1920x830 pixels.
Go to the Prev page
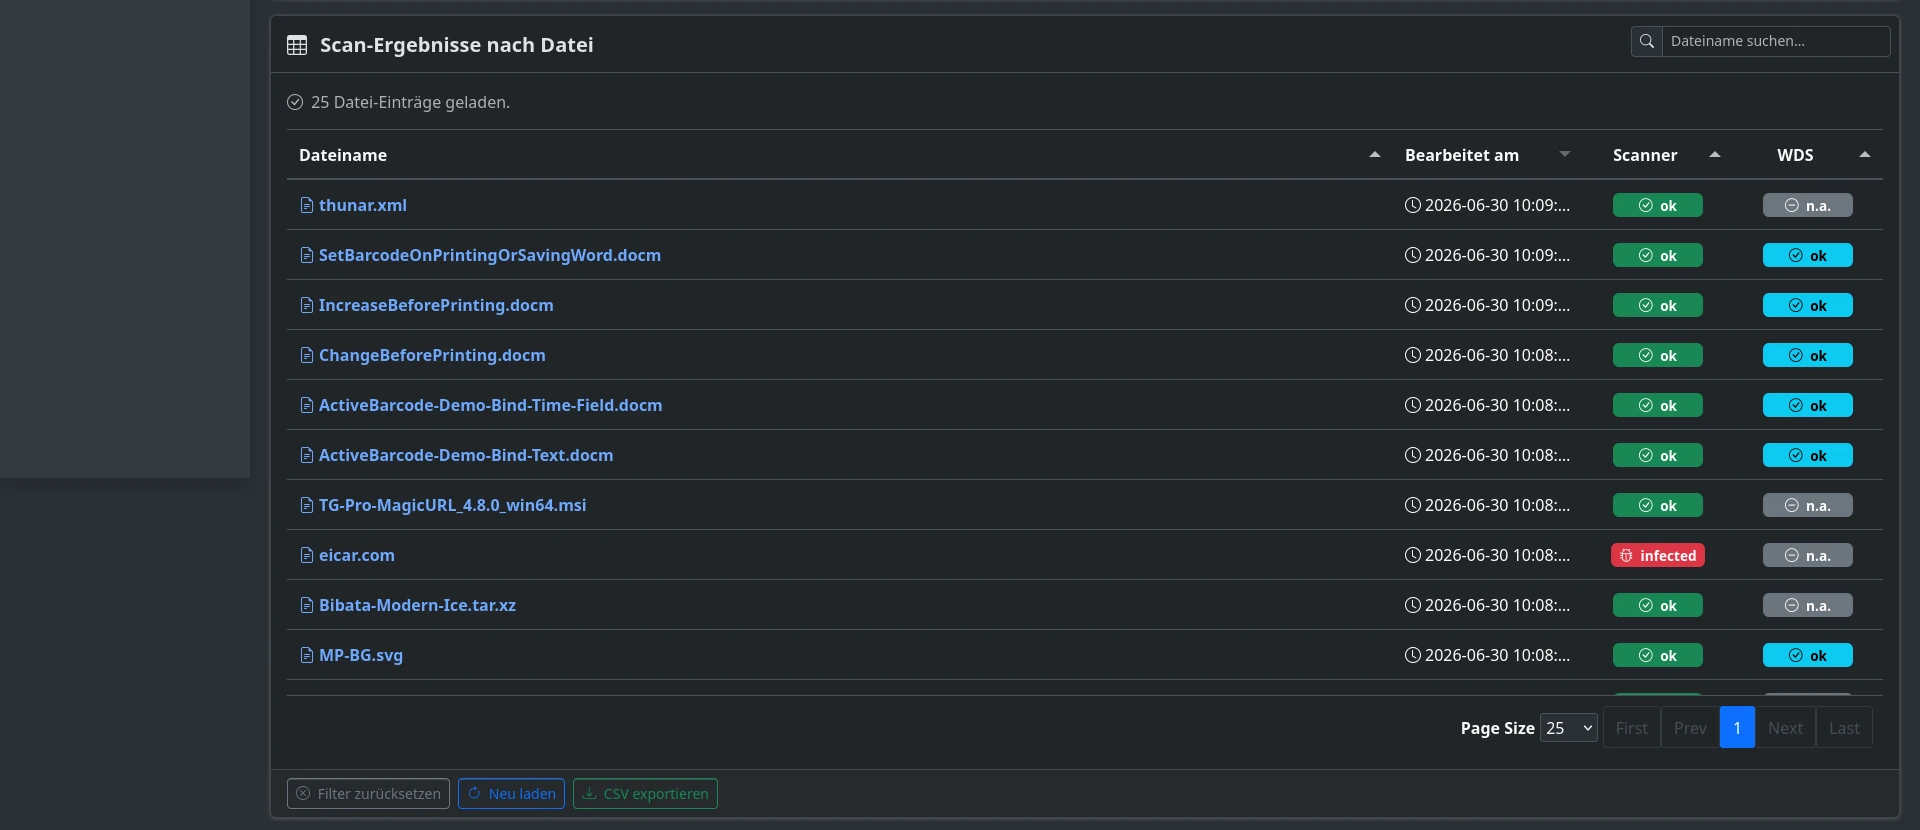(x=1690, y=728)
